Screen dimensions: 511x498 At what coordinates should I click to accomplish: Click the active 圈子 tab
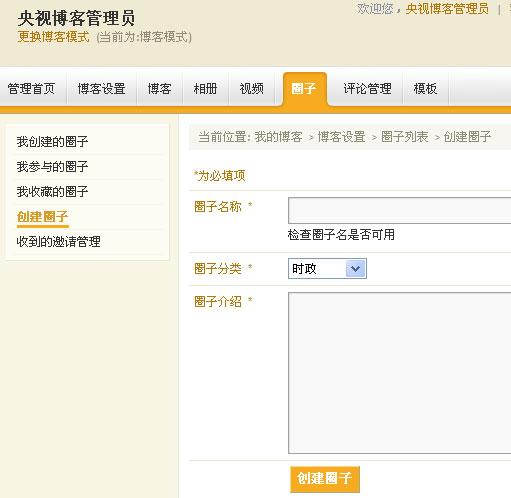click(x=305, y=89)
